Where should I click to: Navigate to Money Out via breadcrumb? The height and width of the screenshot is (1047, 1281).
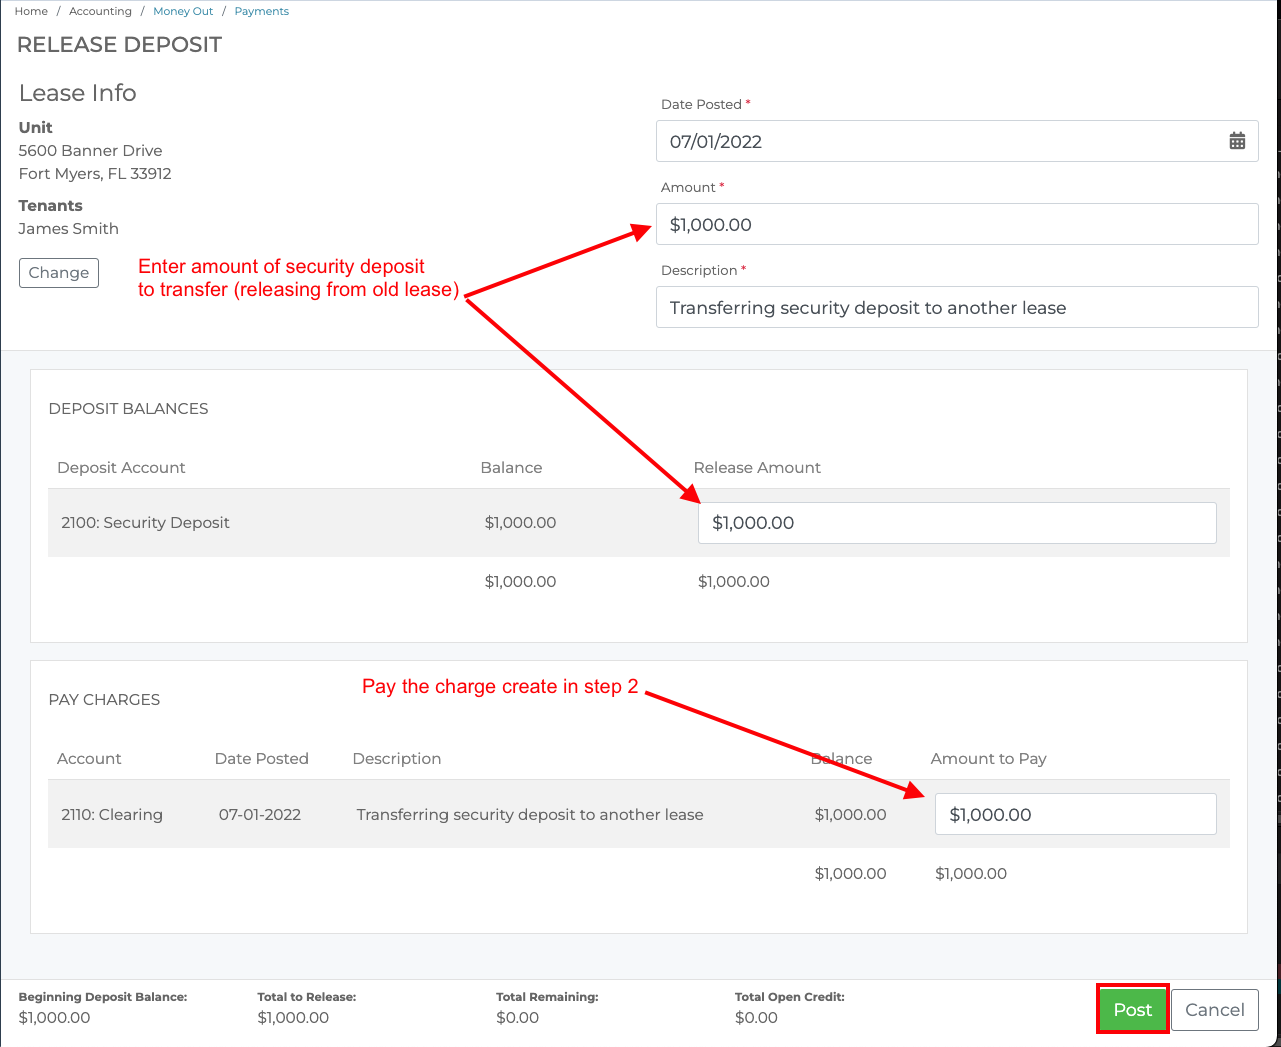(x=183, y=11)
